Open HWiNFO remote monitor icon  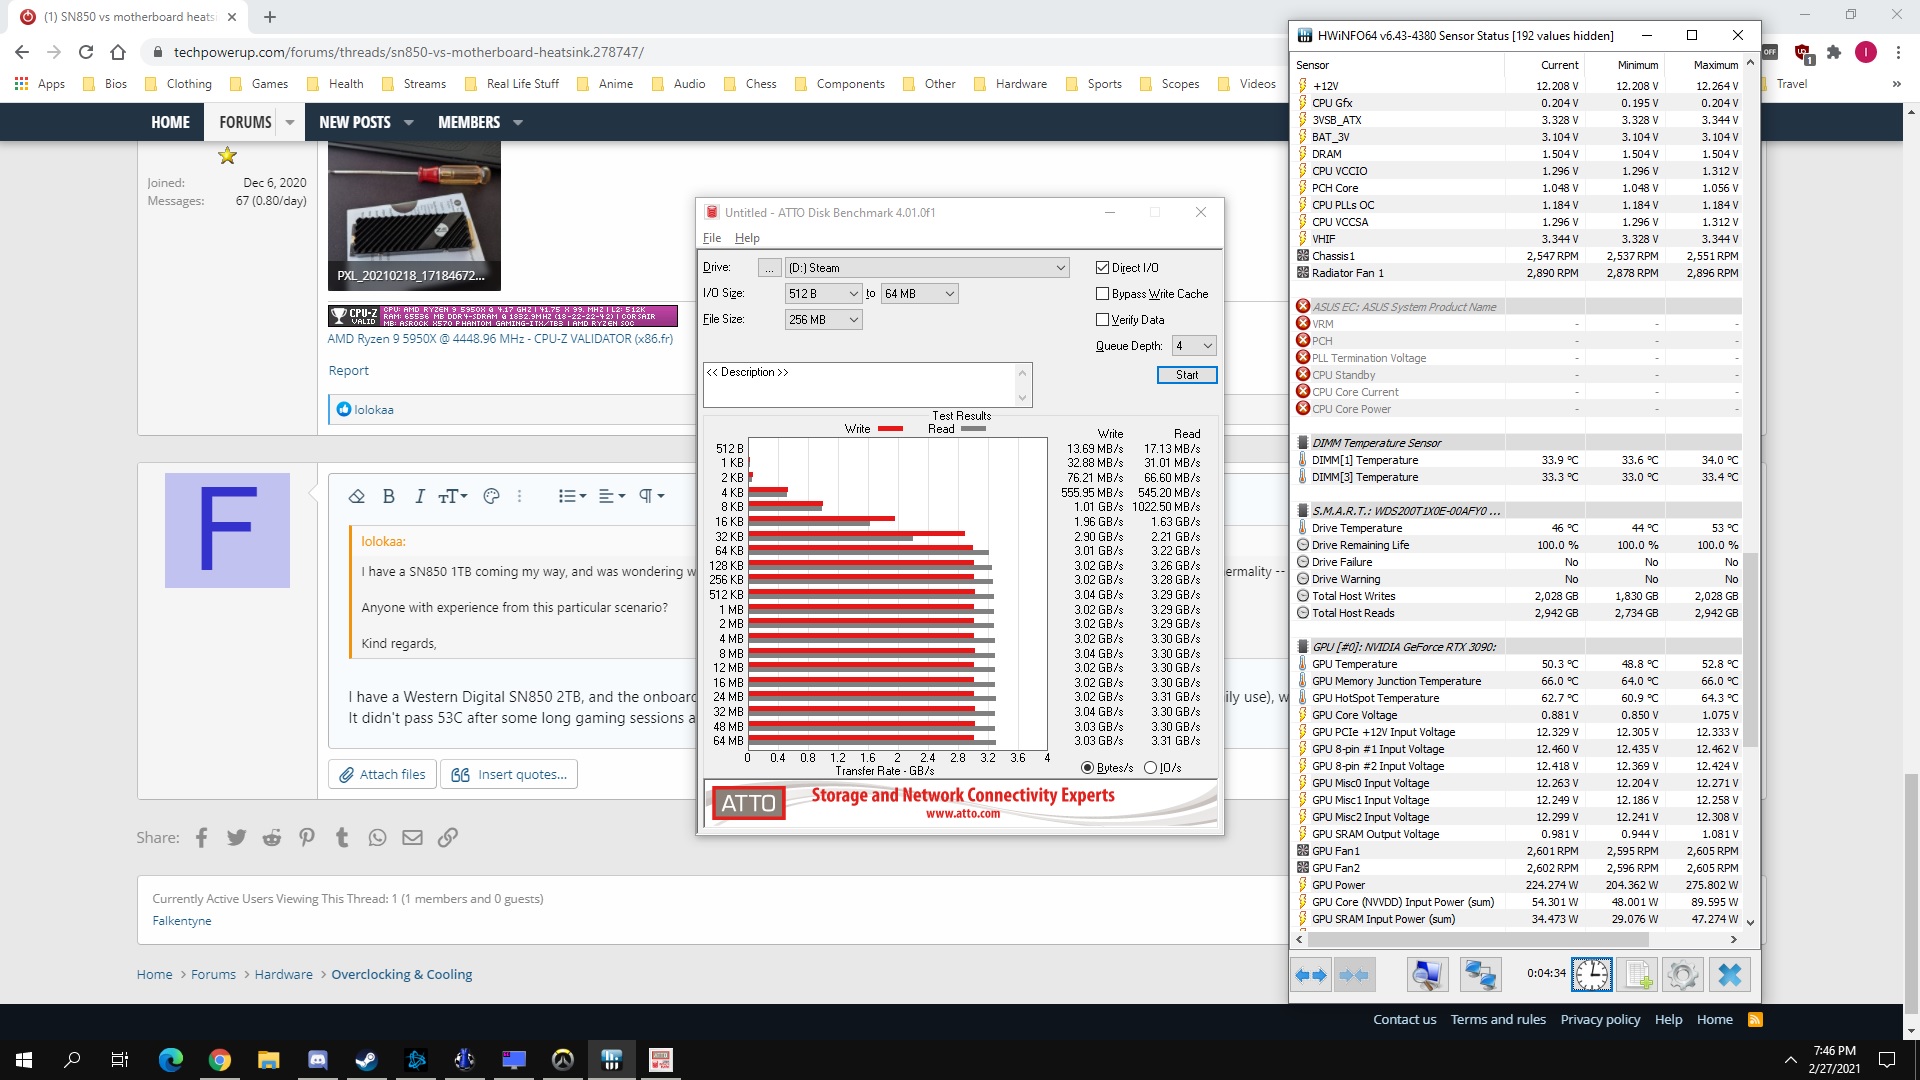[1427, 975]
